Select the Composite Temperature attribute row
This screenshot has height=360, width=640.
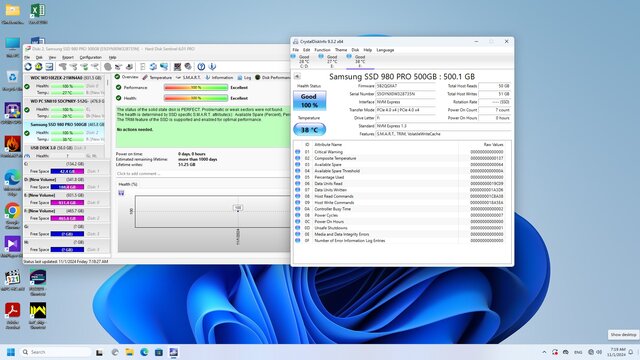coord(402,158)
